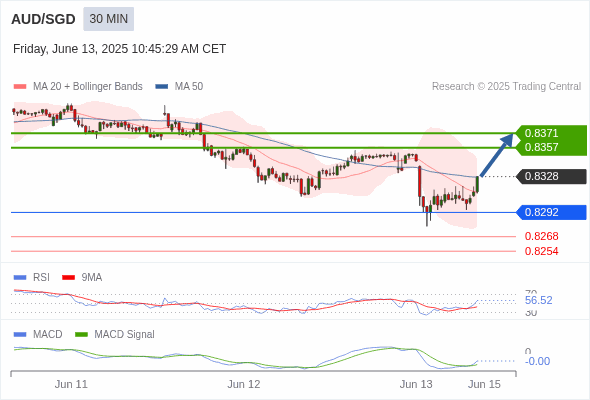The width and height of the screenshot is (590, 400).
Task: Click the '9MA' legend label
Action: coord(92,278)
